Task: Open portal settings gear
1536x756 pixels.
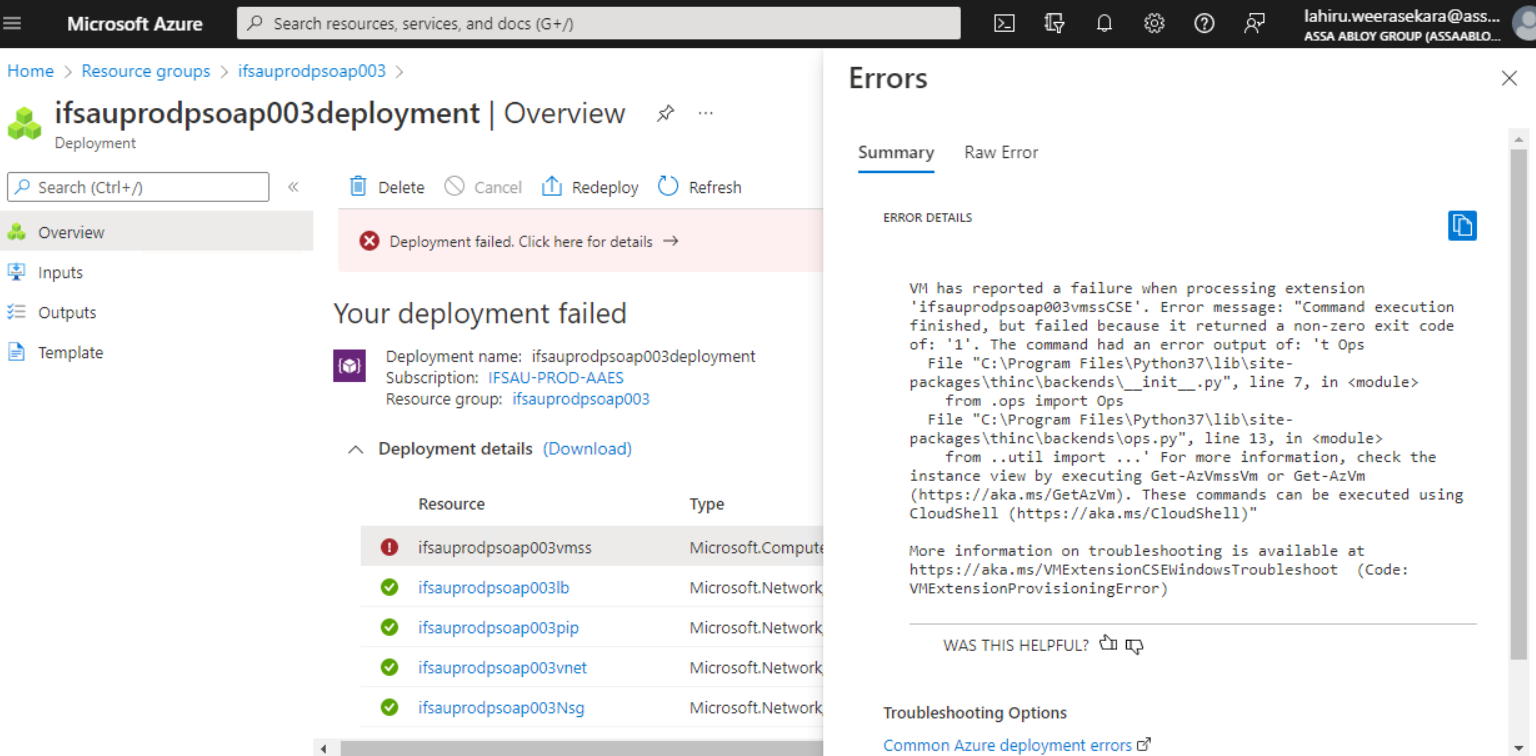Action: tap(1154, 23)
